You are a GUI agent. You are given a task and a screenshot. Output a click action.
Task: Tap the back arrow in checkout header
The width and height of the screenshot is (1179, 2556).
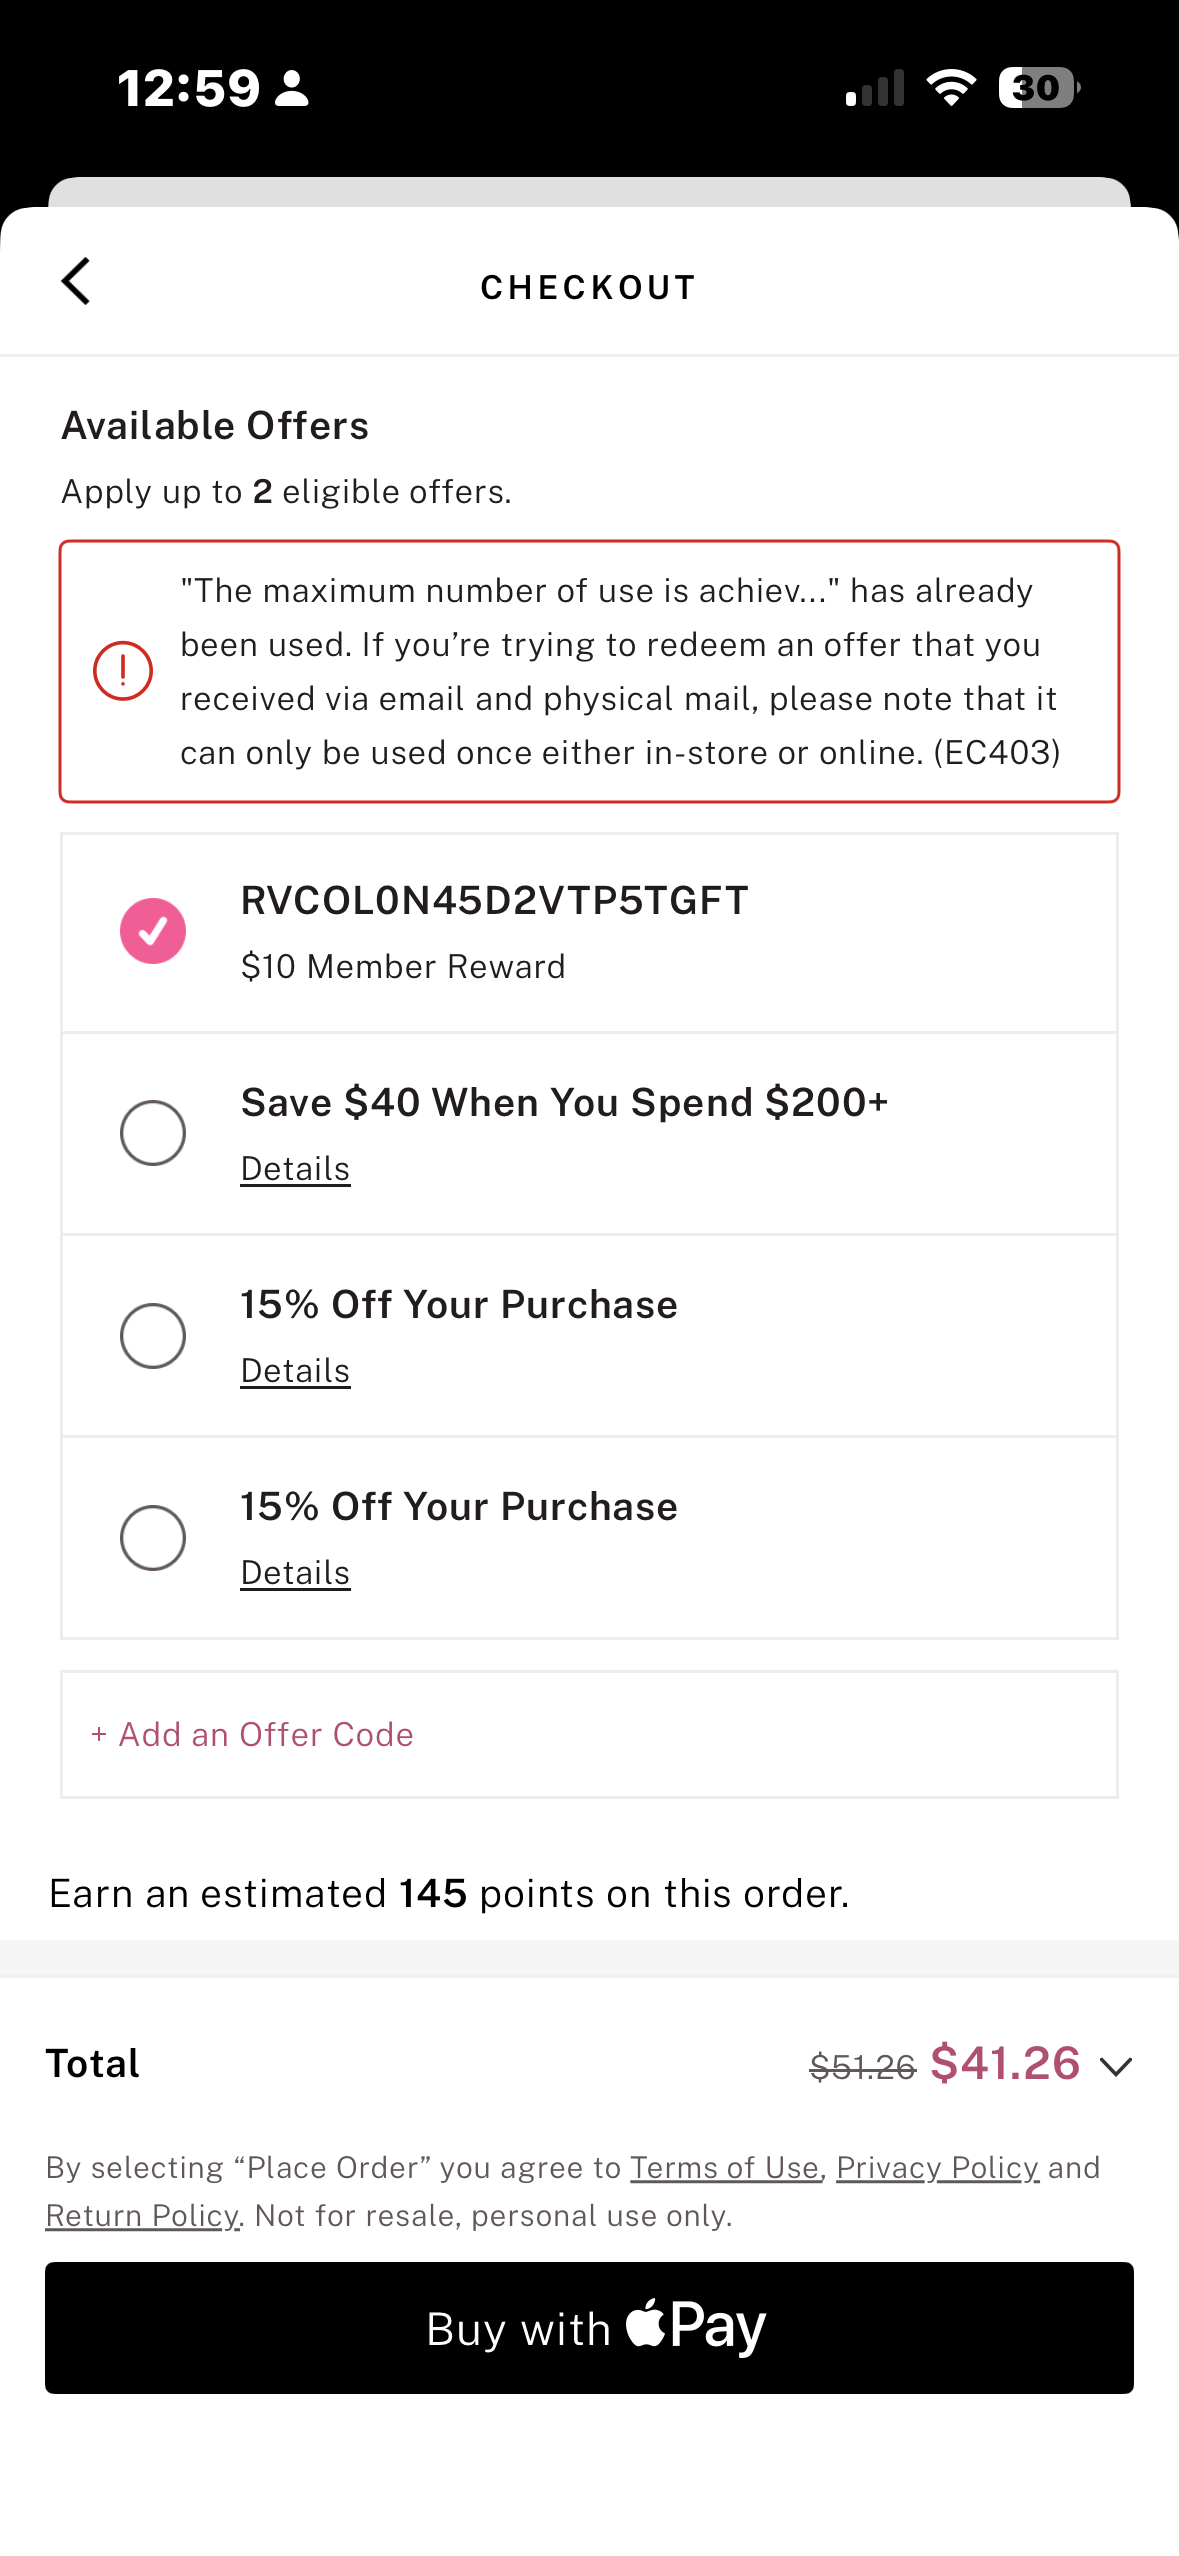tap(76, 281)
